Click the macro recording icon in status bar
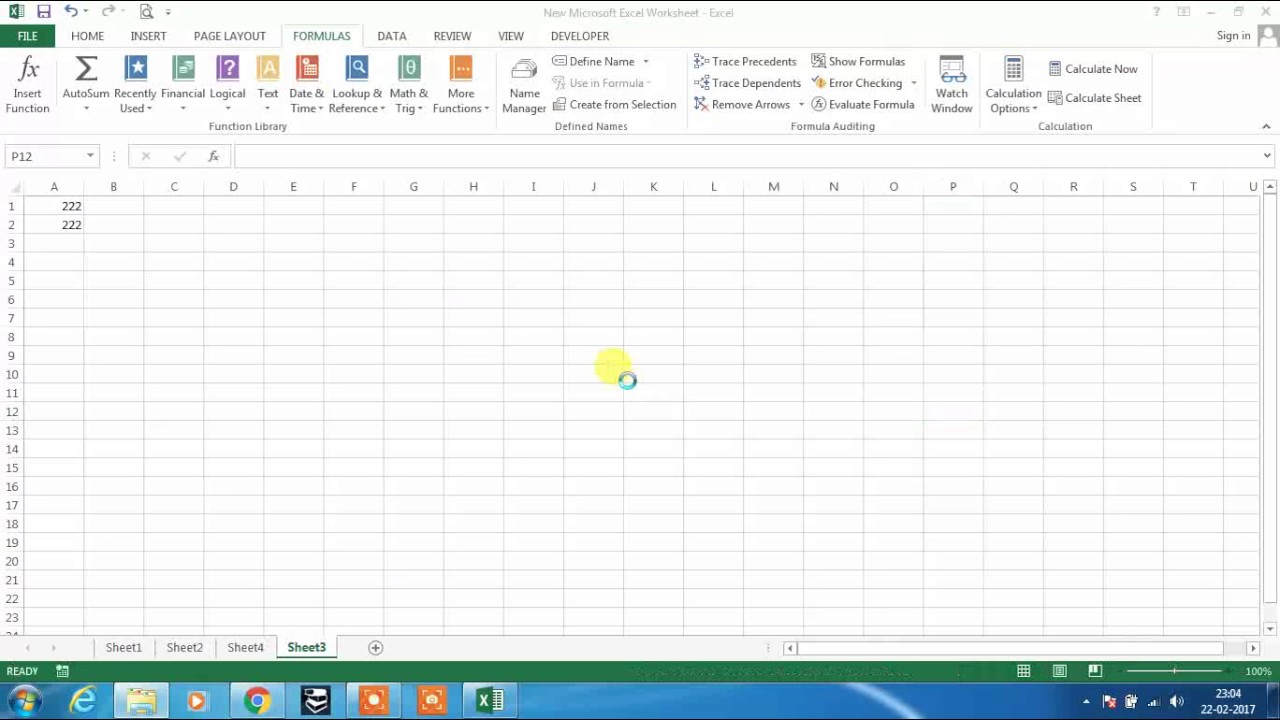 pyautogui.click(x=62, y=671)
